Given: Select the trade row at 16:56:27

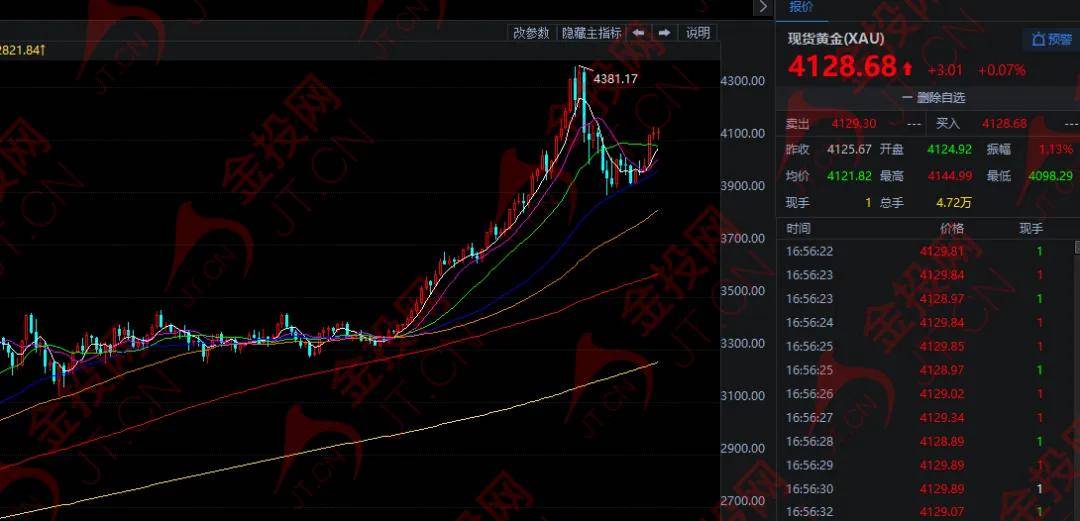Looking at the screenshot, I should click(924, 418).
